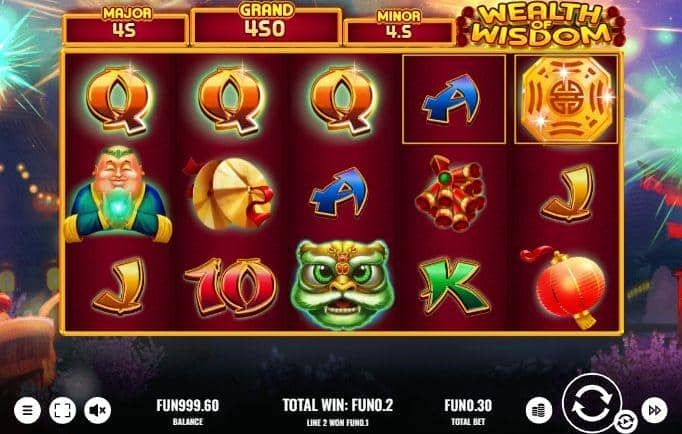
Task: Select the golden octagon scatter symbol
Action: coord(567,99)
